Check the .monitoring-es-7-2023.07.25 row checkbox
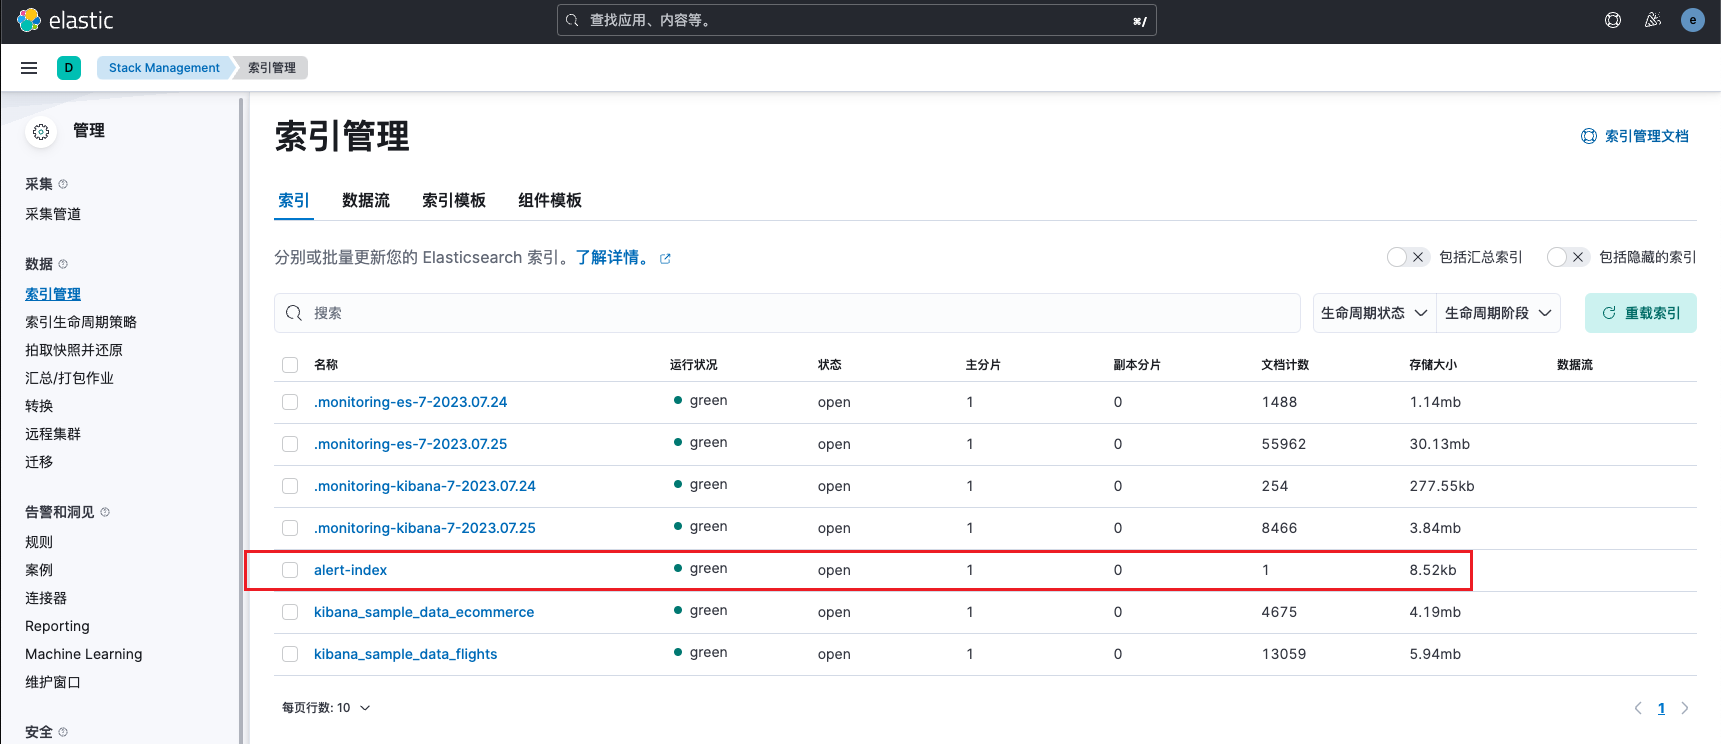 290,444
